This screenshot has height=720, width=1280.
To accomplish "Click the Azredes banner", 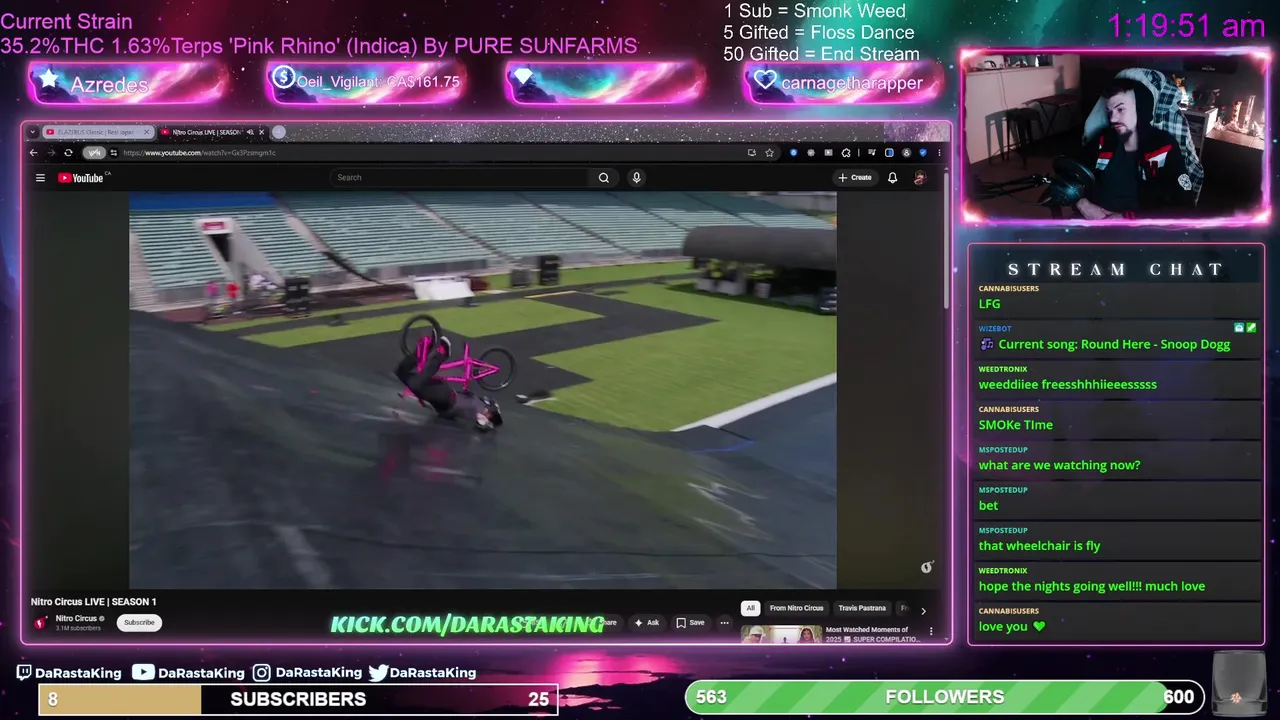I will pos(127,84).
